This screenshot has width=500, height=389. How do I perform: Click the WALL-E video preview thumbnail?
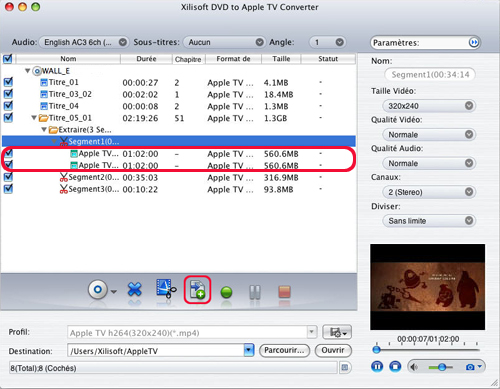click(427, 287)
